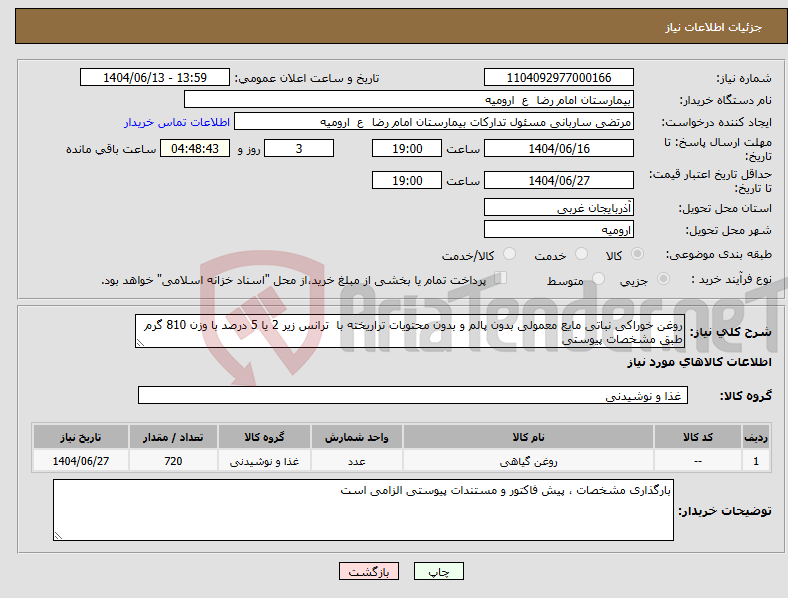The height and width of the screenshot is (598, 788).
Task: Click the واحد شمارش column header
Action: (357, 437)
